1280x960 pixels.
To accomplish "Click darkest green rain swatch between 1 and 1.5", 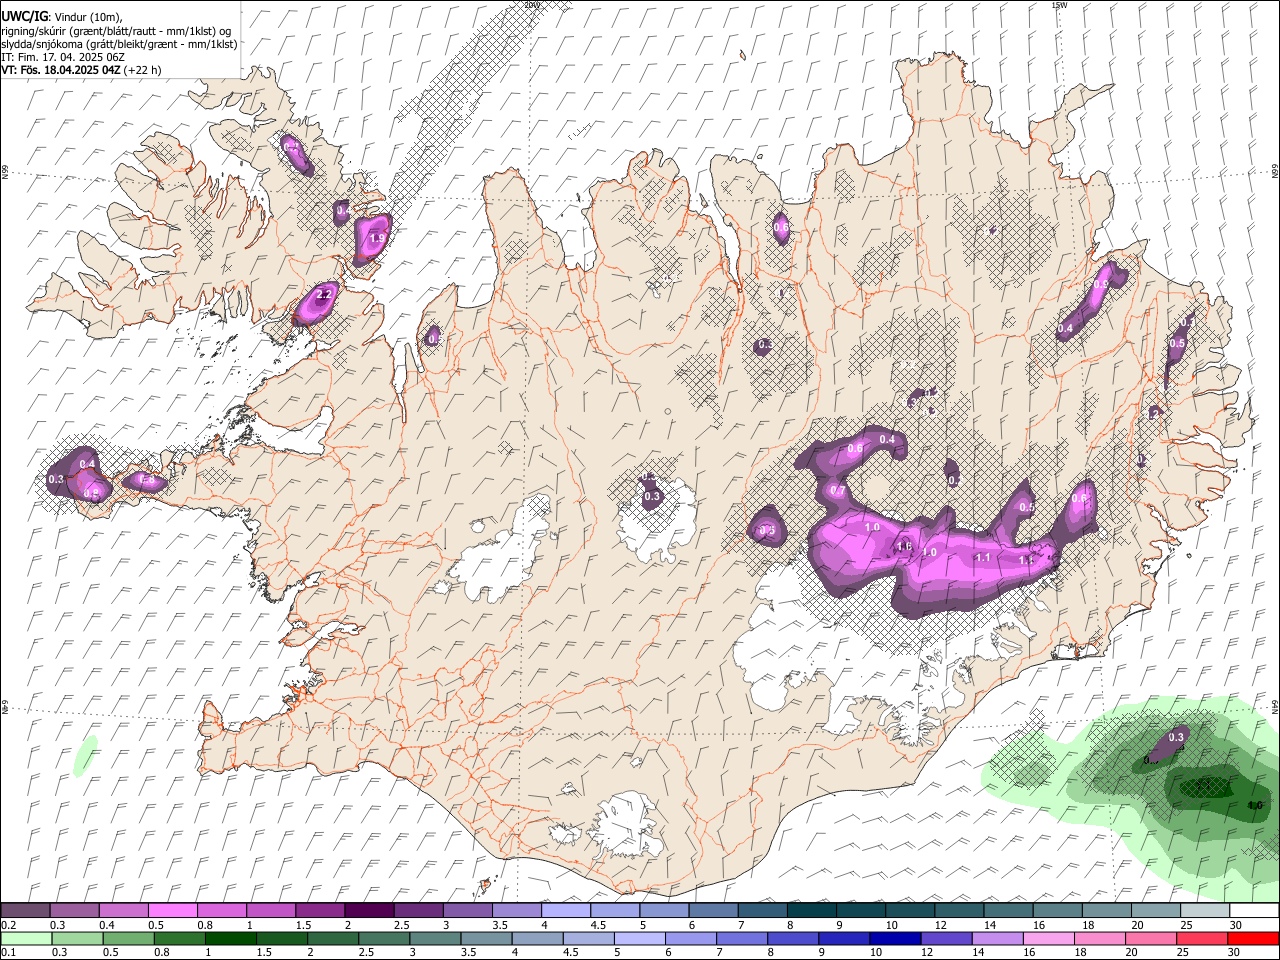I will pos(230,939).
